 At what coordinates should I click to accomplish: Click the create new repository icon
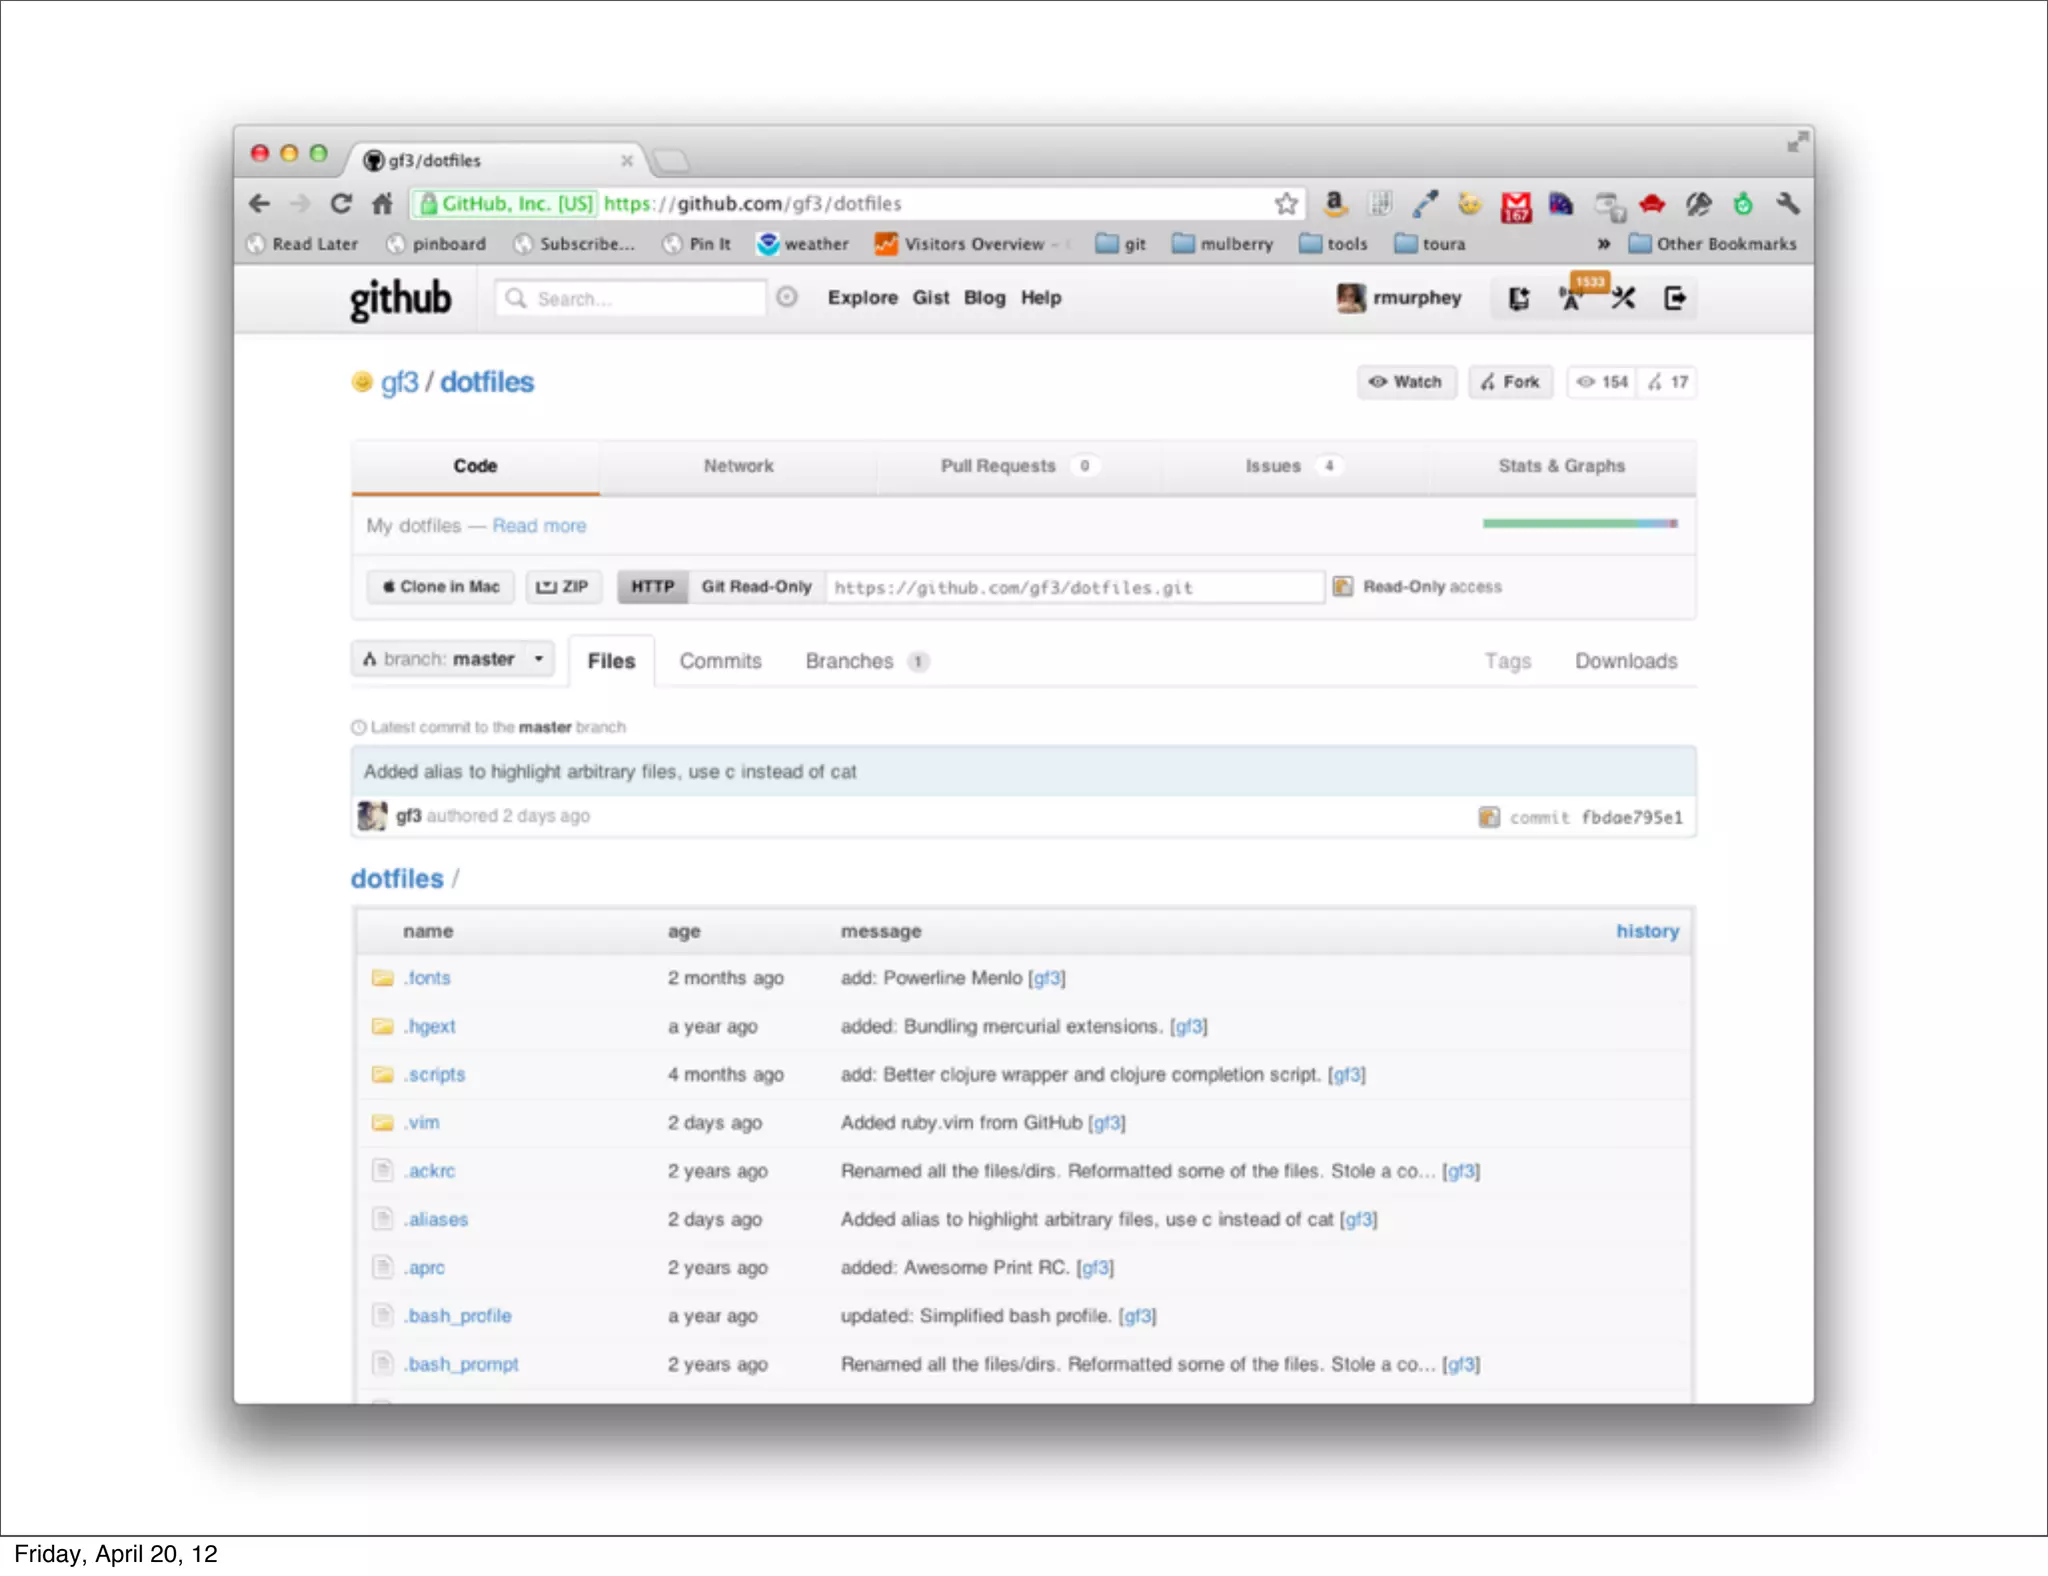[x=1519, y=298]
